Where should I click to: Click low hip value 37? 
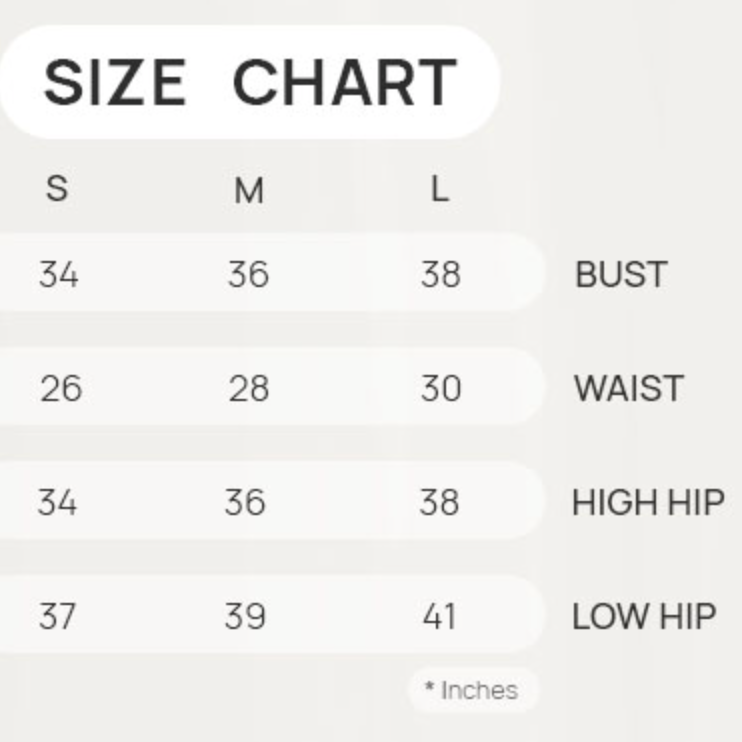click(57, 617)
